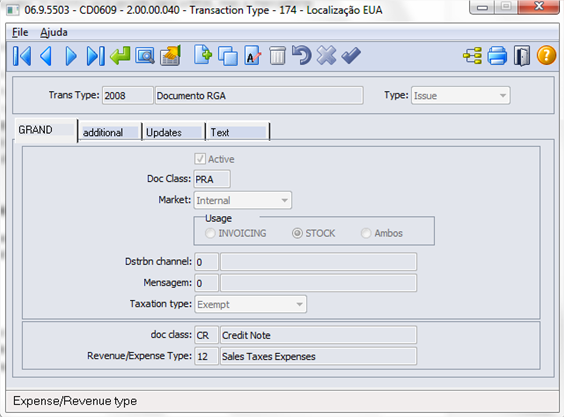The height and width of the screenshot is (417, 564).
Task: Go to the next record arrow
Action: [x=71, y=56]
